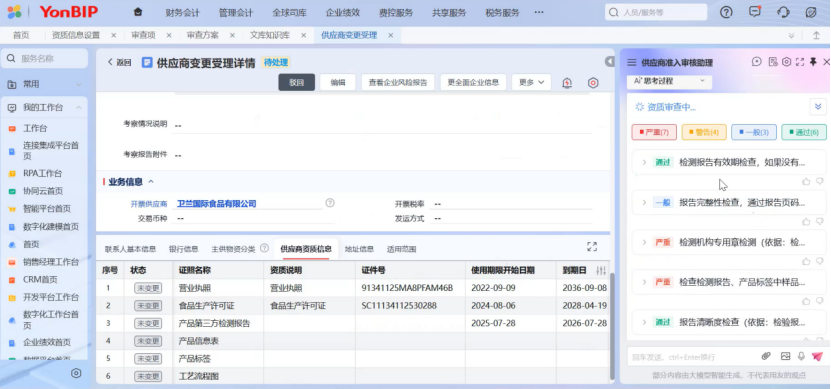831x389 pixels.
Task: Open the help question mark icon
Action: [727, 12]
